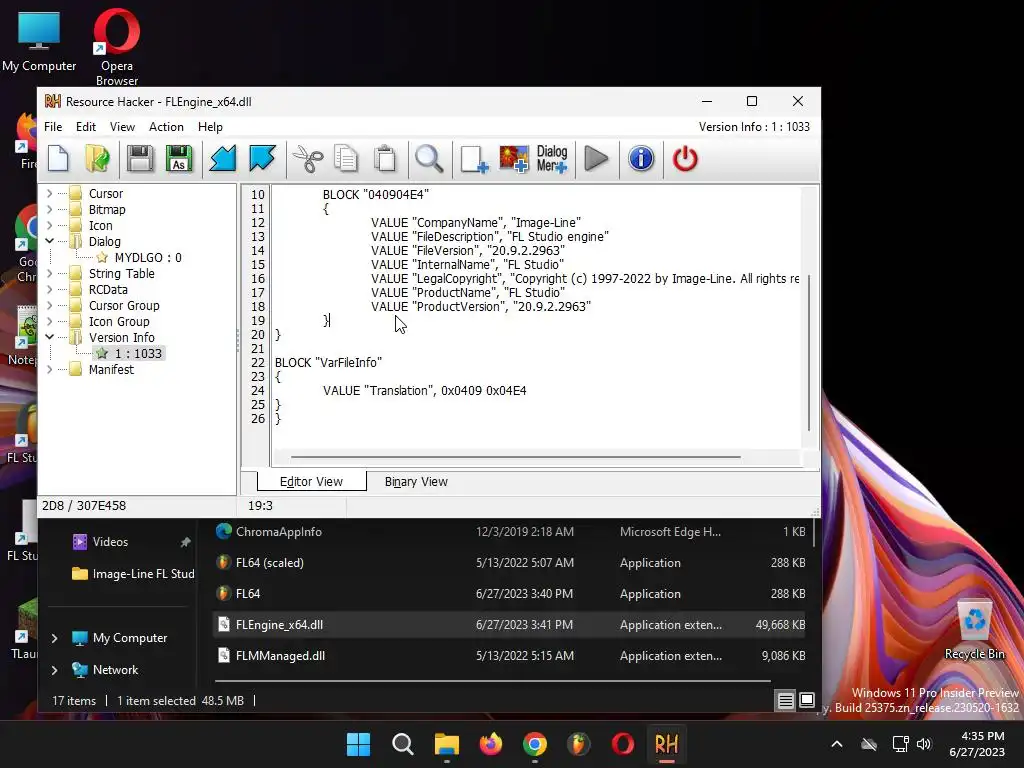Paste using the clipboard toolbar icon
Viewport: 1024px width, 768px height.
pyautogui.click(x=385, y=159)
